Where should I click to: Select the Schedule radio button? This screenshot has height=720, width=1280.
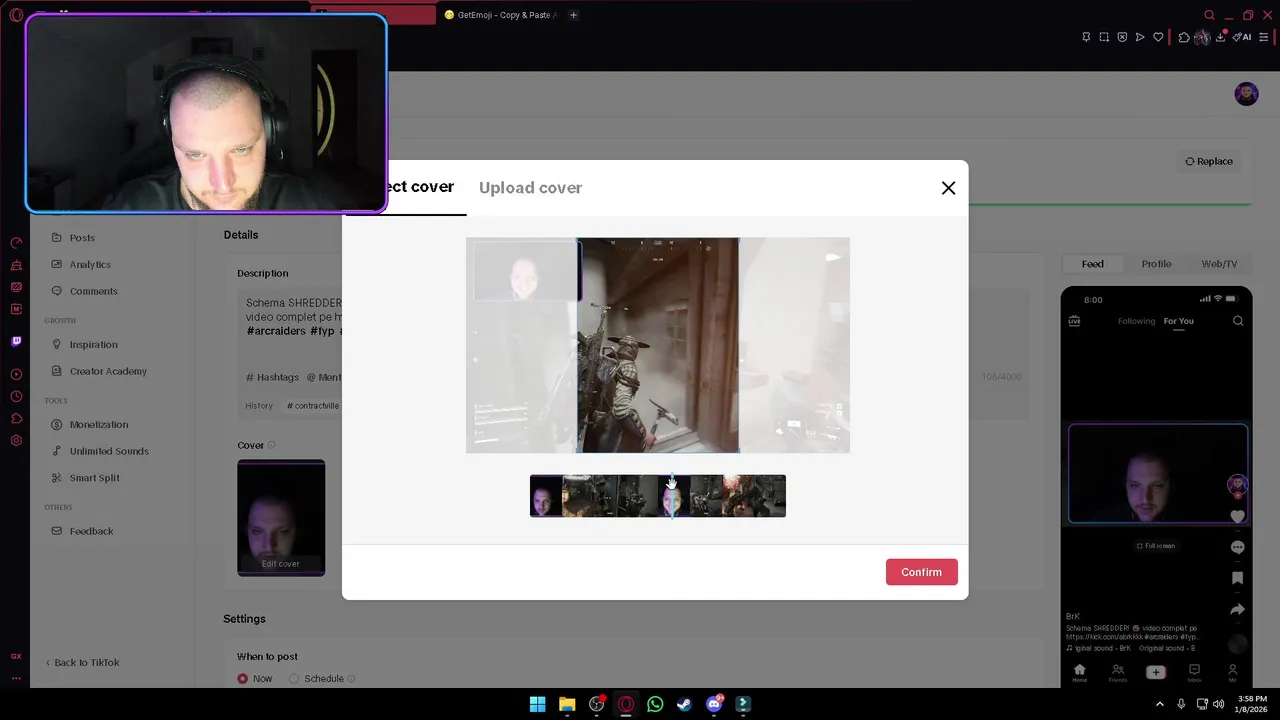[x=294, y=678]
